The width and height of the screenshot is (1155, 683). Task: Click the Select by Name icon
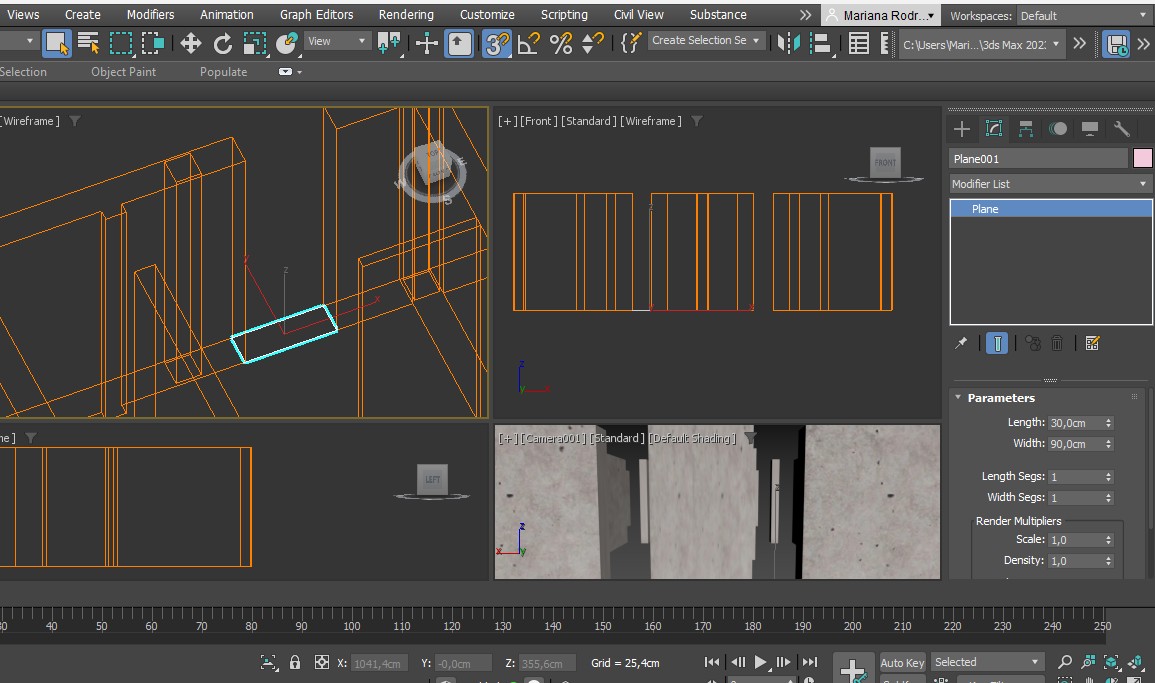(x=89, y=43)
